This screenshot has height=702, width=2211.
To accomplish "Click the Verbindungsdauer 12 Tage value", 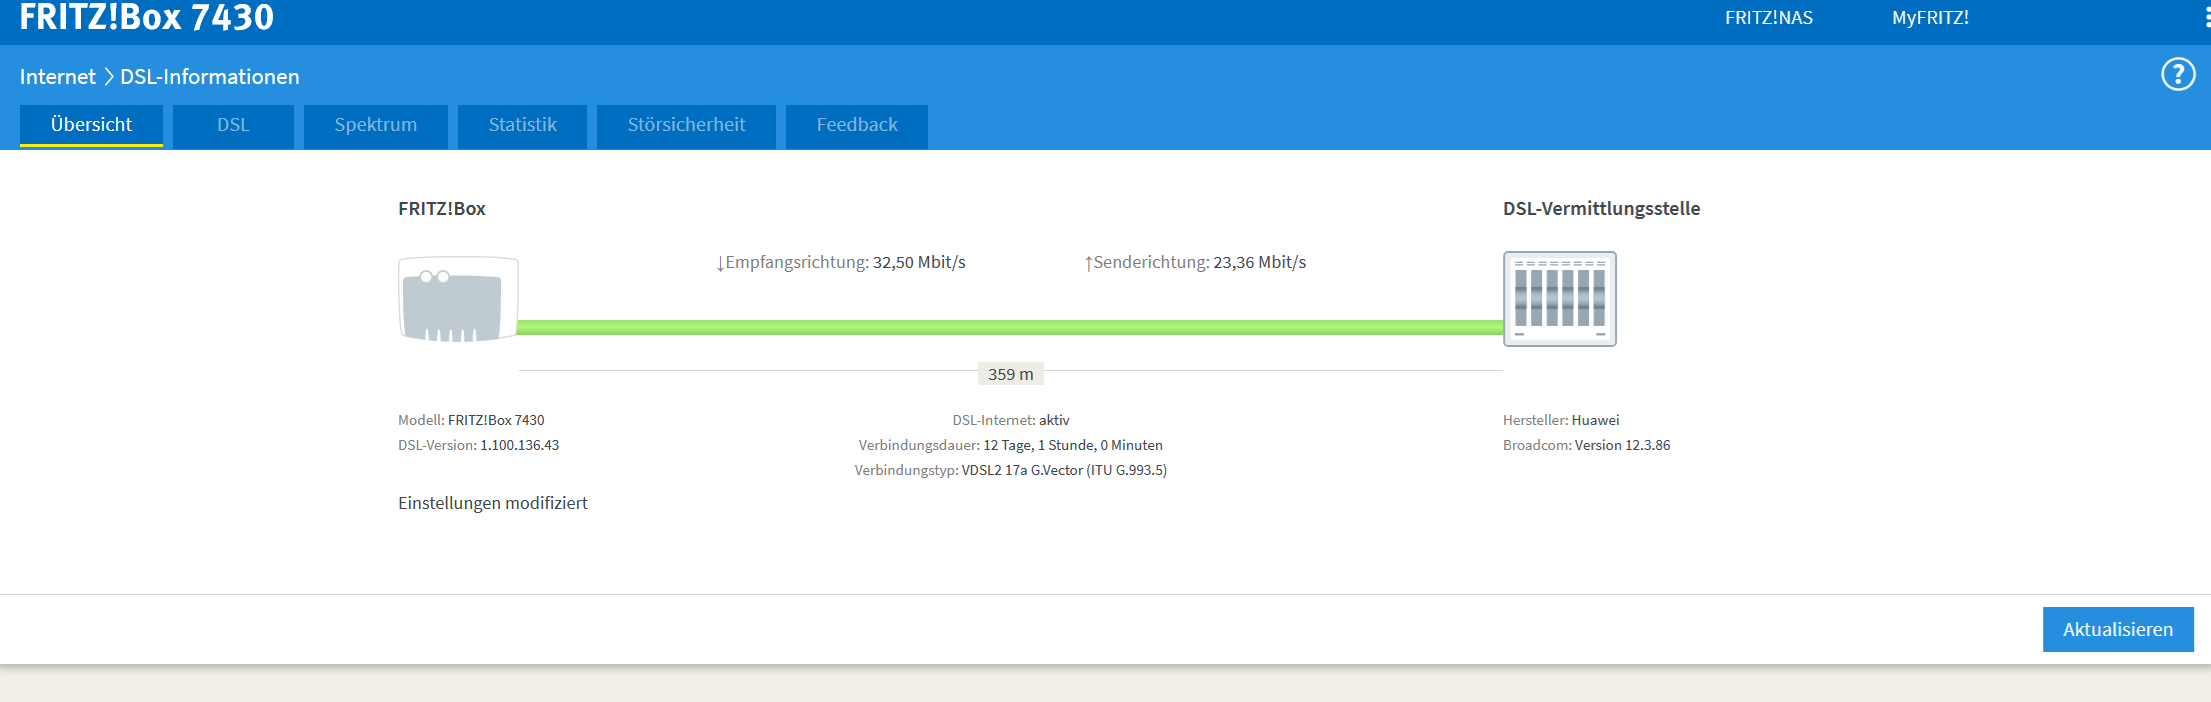I will (1011, 445).
